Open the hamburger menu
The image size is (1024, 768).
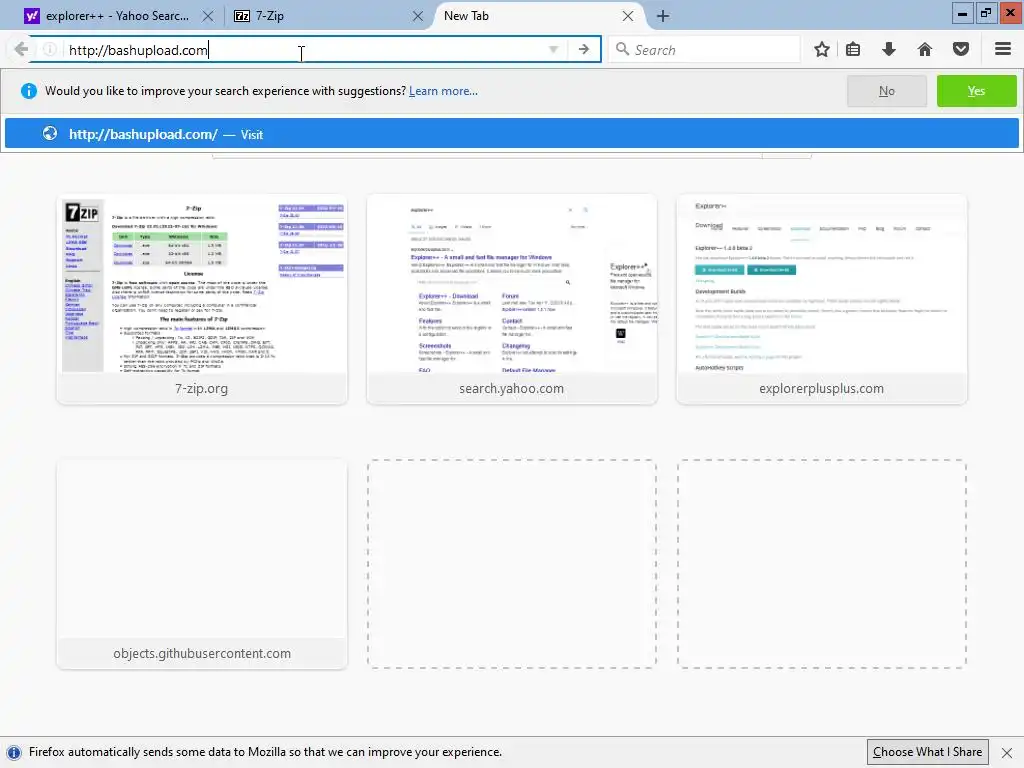coord(1003,50)
